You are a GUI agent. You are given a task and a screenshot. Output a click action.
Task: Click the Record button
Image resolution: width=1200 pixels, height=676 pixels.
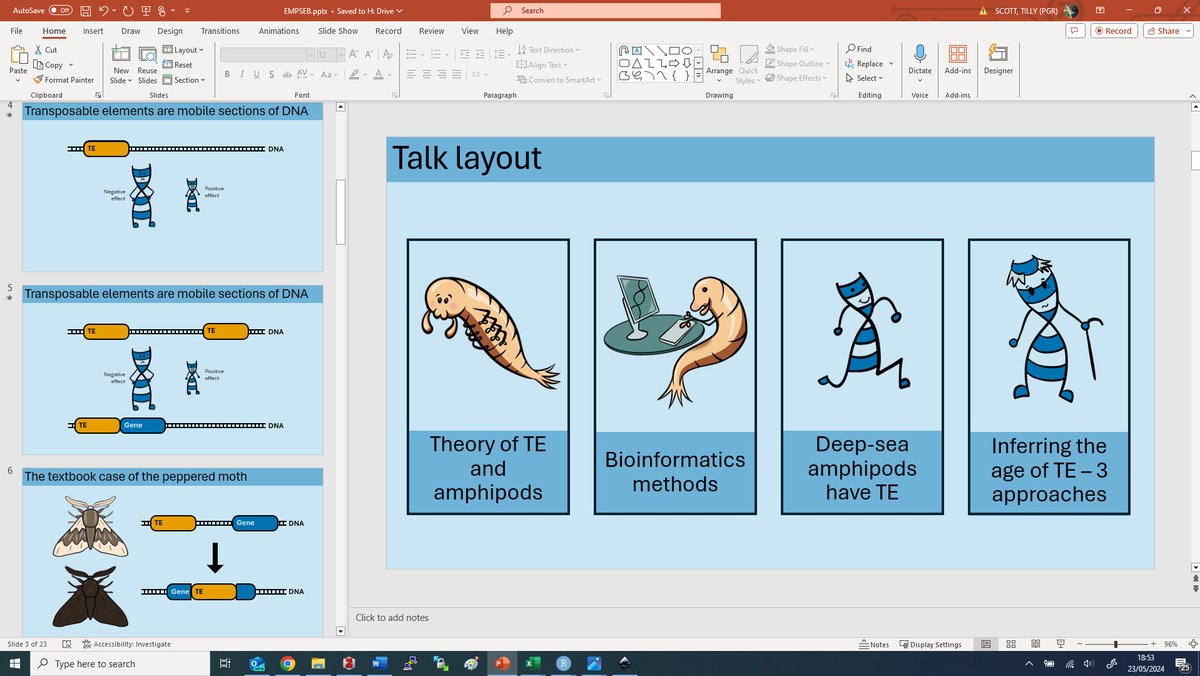click(1113, 31)
